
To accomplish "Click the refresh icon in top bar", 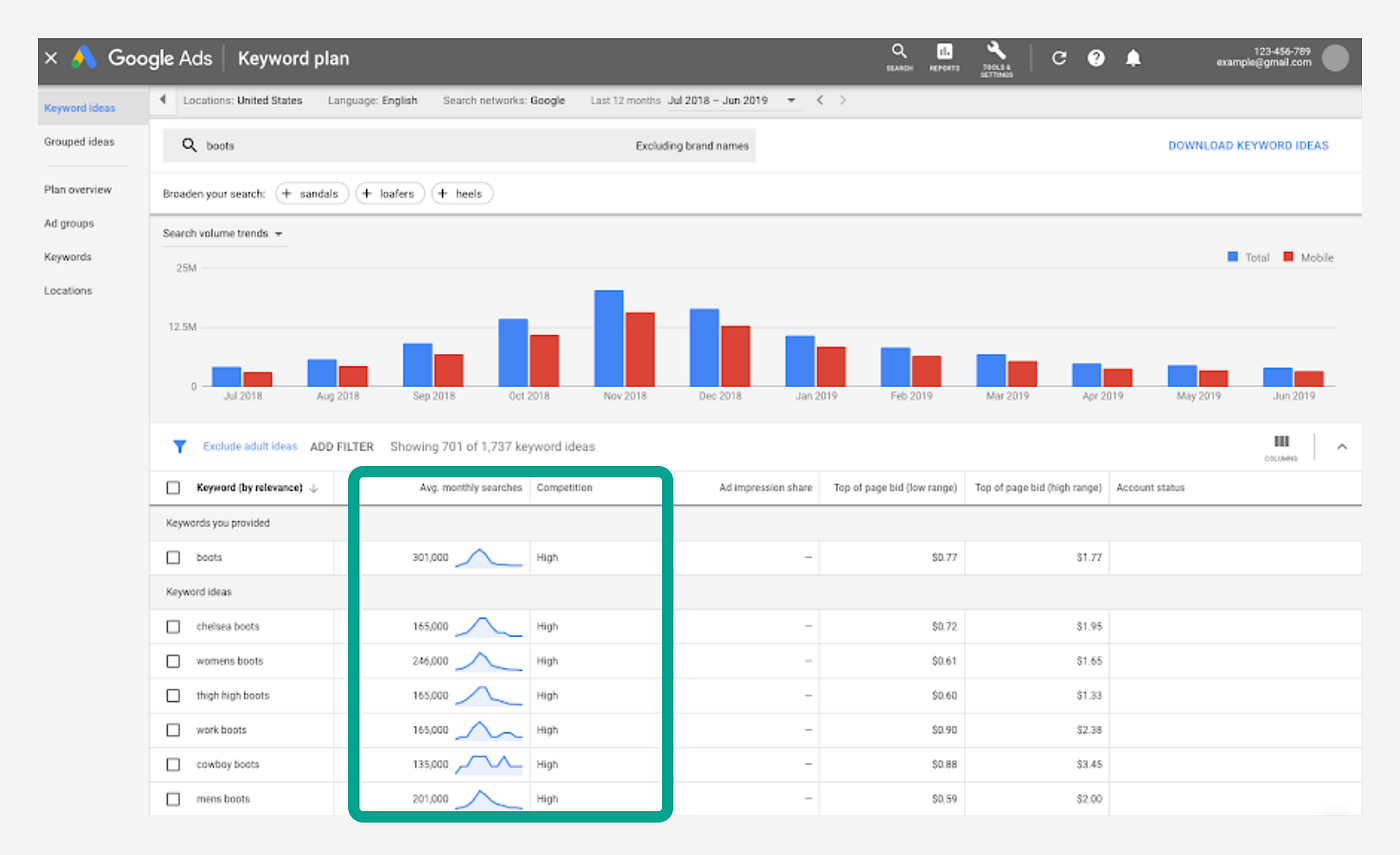I will click(1059, 58).
